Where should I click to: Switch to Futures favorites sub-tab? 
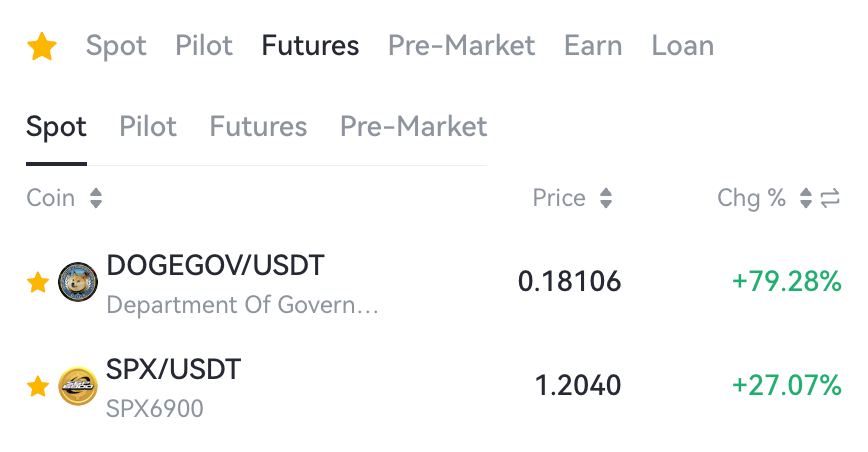click(x=258, y=126)
